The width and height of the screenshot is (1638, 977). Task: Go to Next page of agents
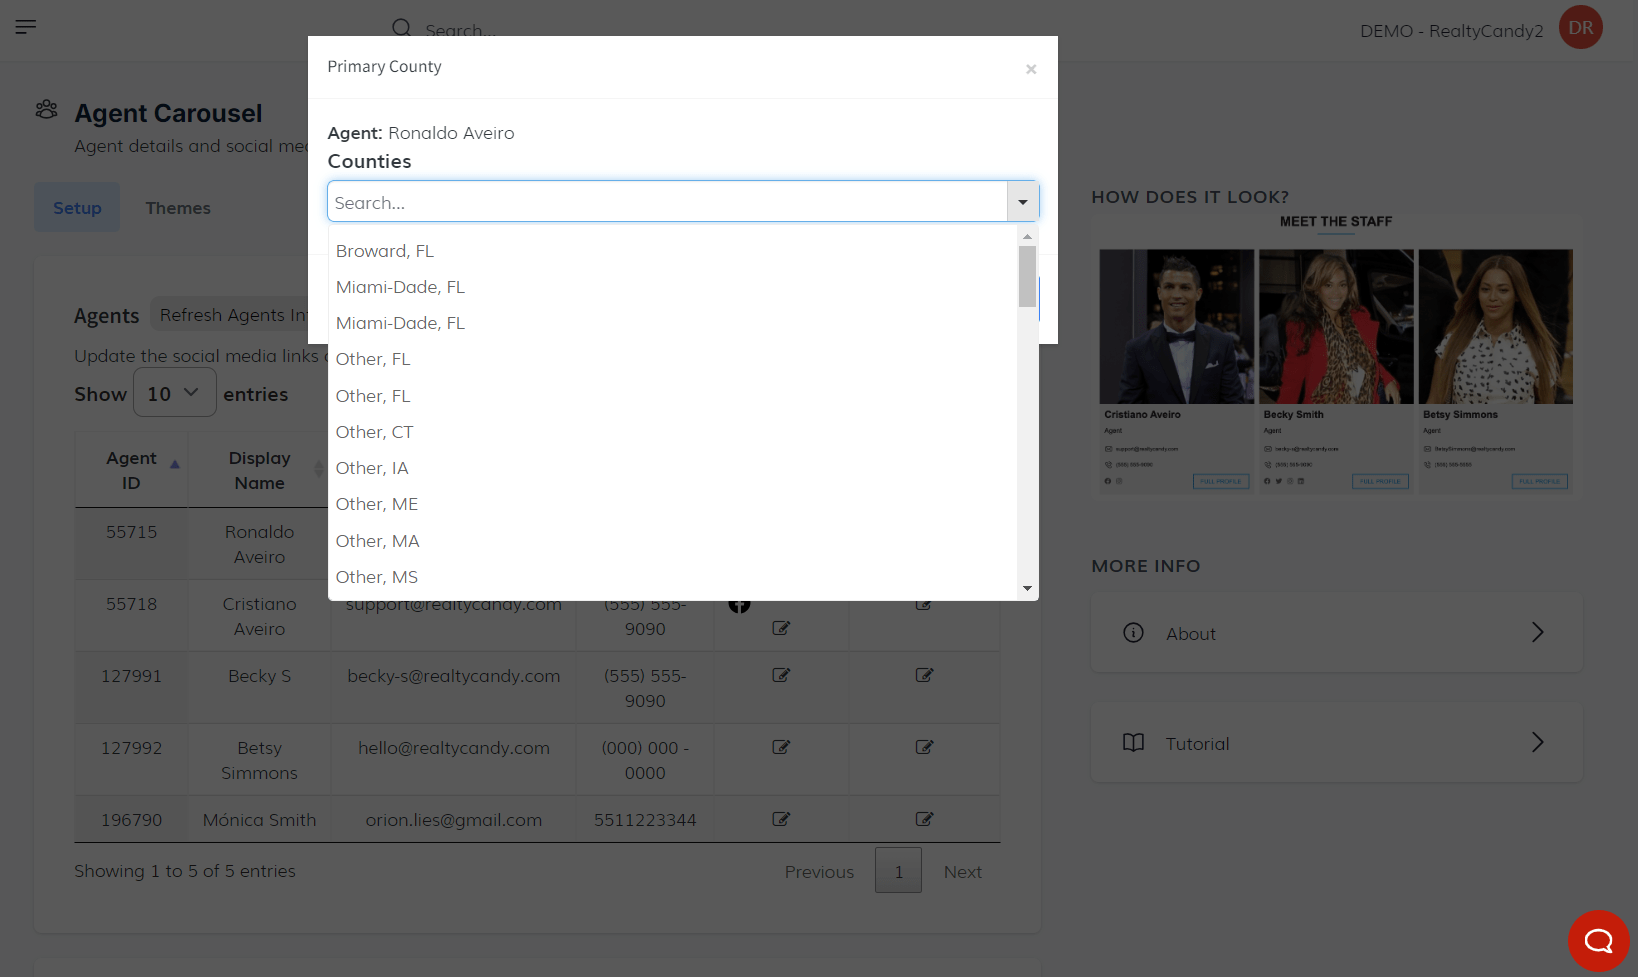click(x=962, y=872)
